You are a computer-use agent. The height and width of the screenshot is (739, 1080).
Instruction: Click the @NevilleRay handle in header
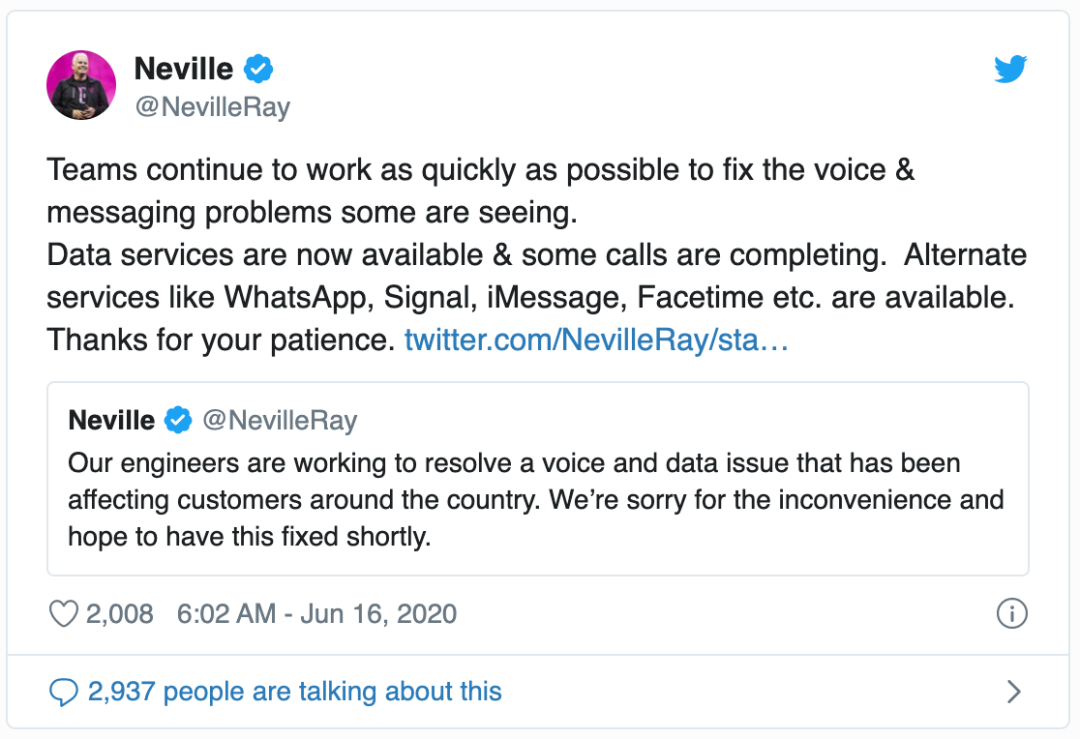pos(213,107)
